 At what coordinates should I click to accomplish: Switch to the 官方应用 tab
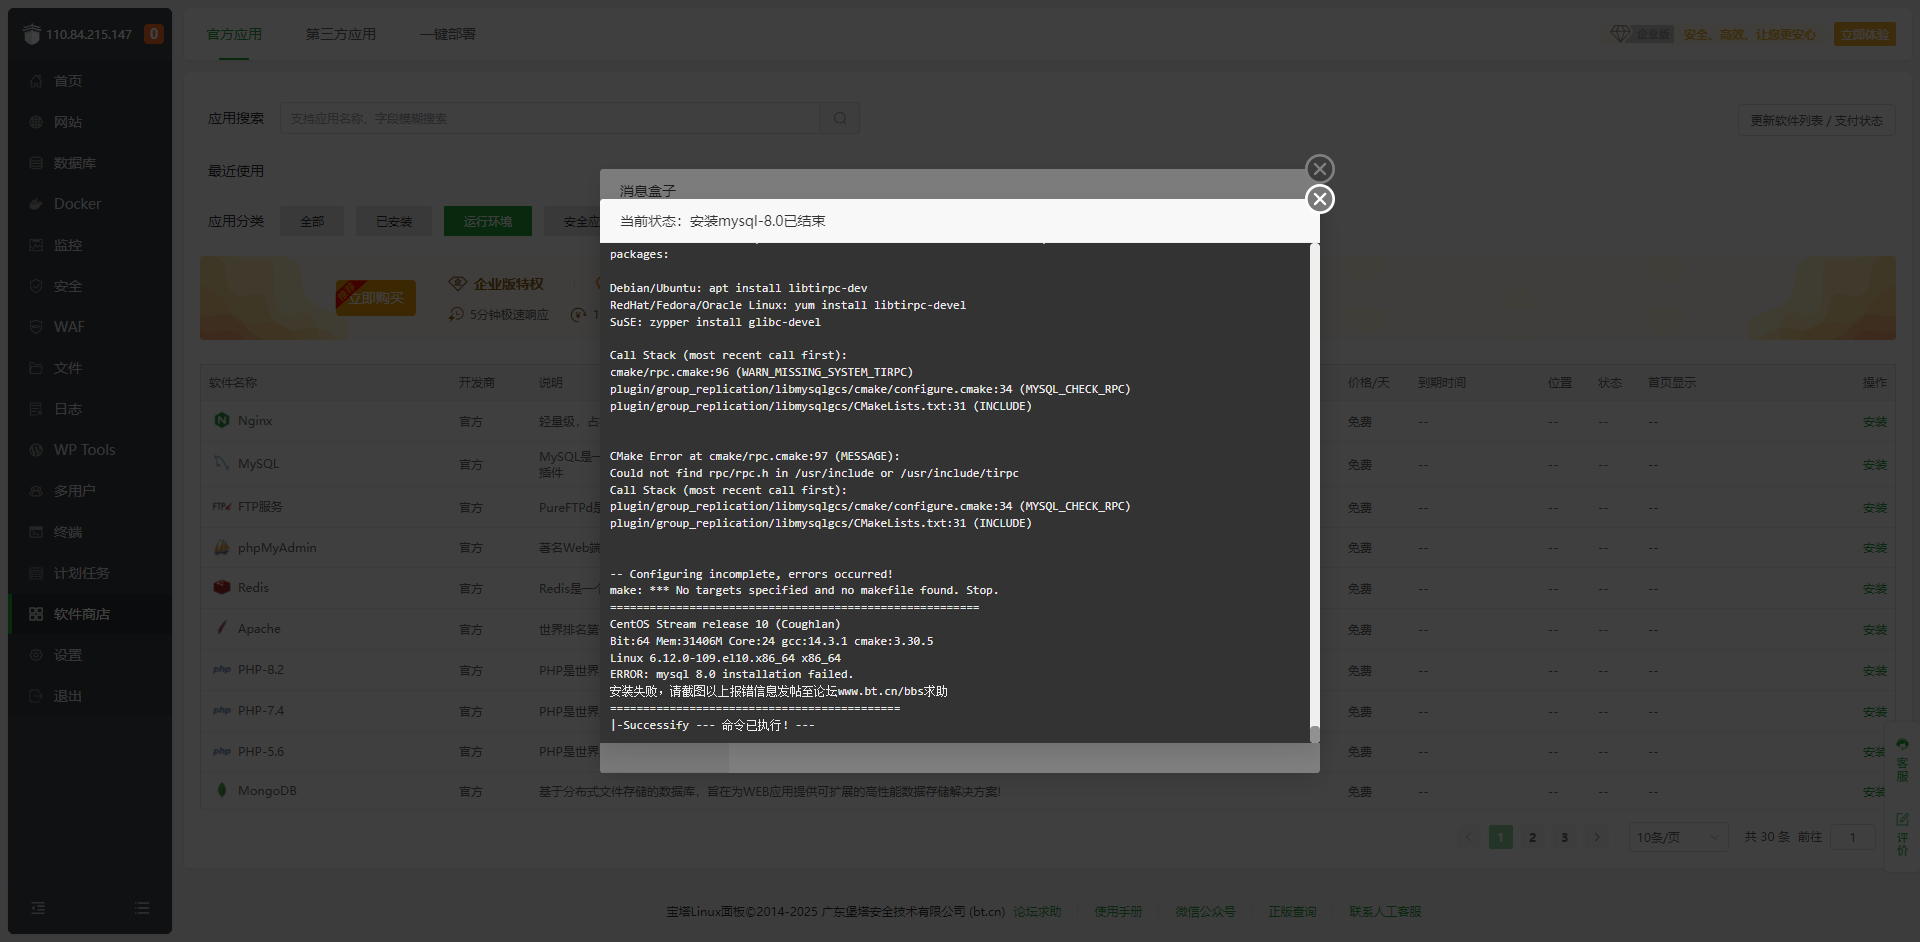pos(234,34)
